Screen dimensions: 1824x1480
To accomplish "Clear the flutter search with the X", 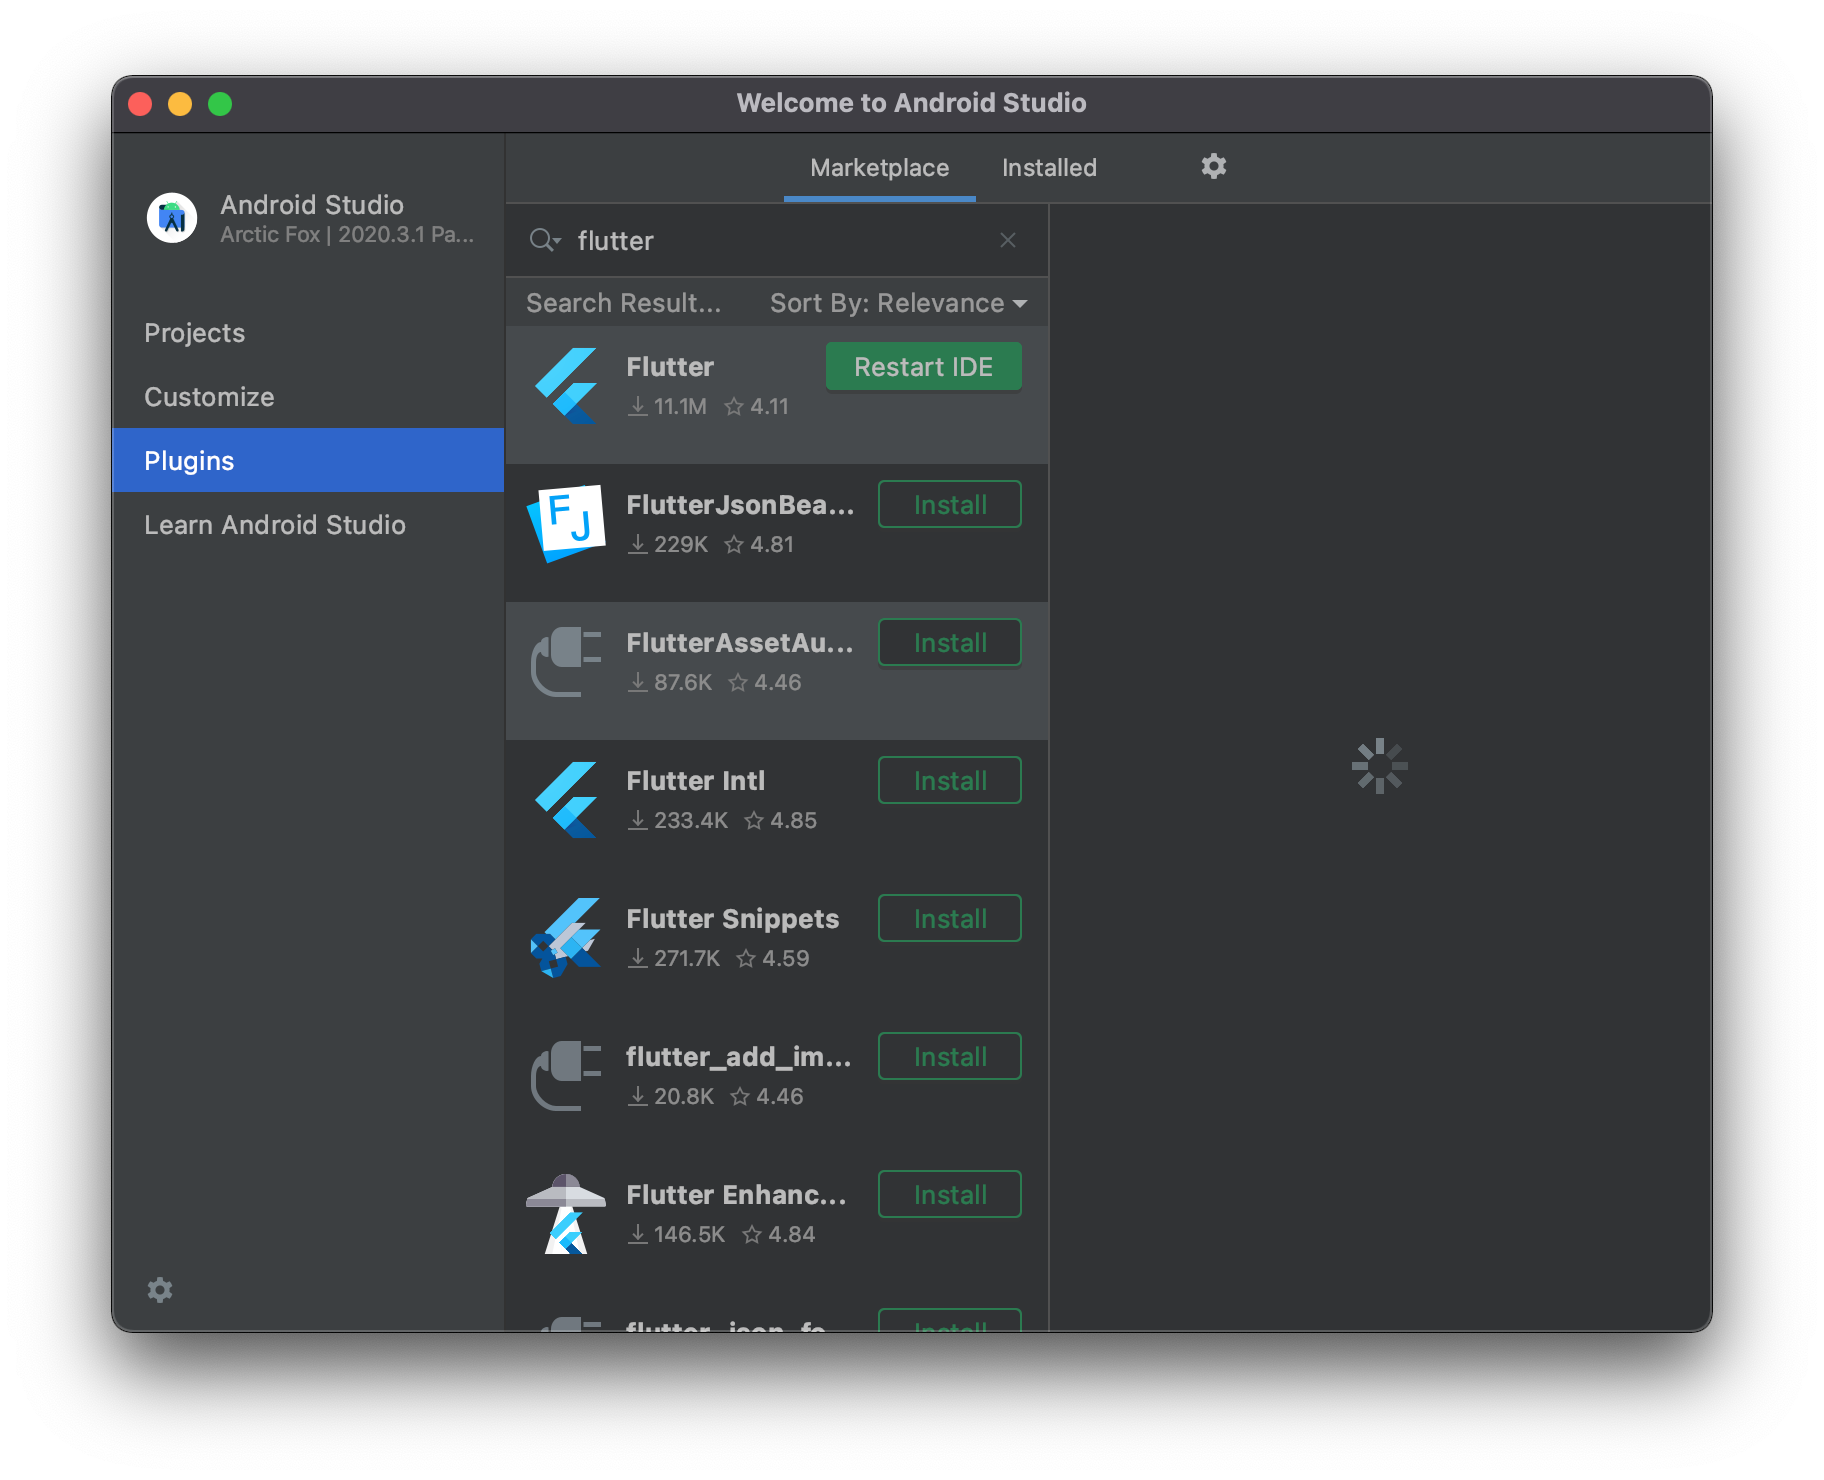I will (1008, 240).
